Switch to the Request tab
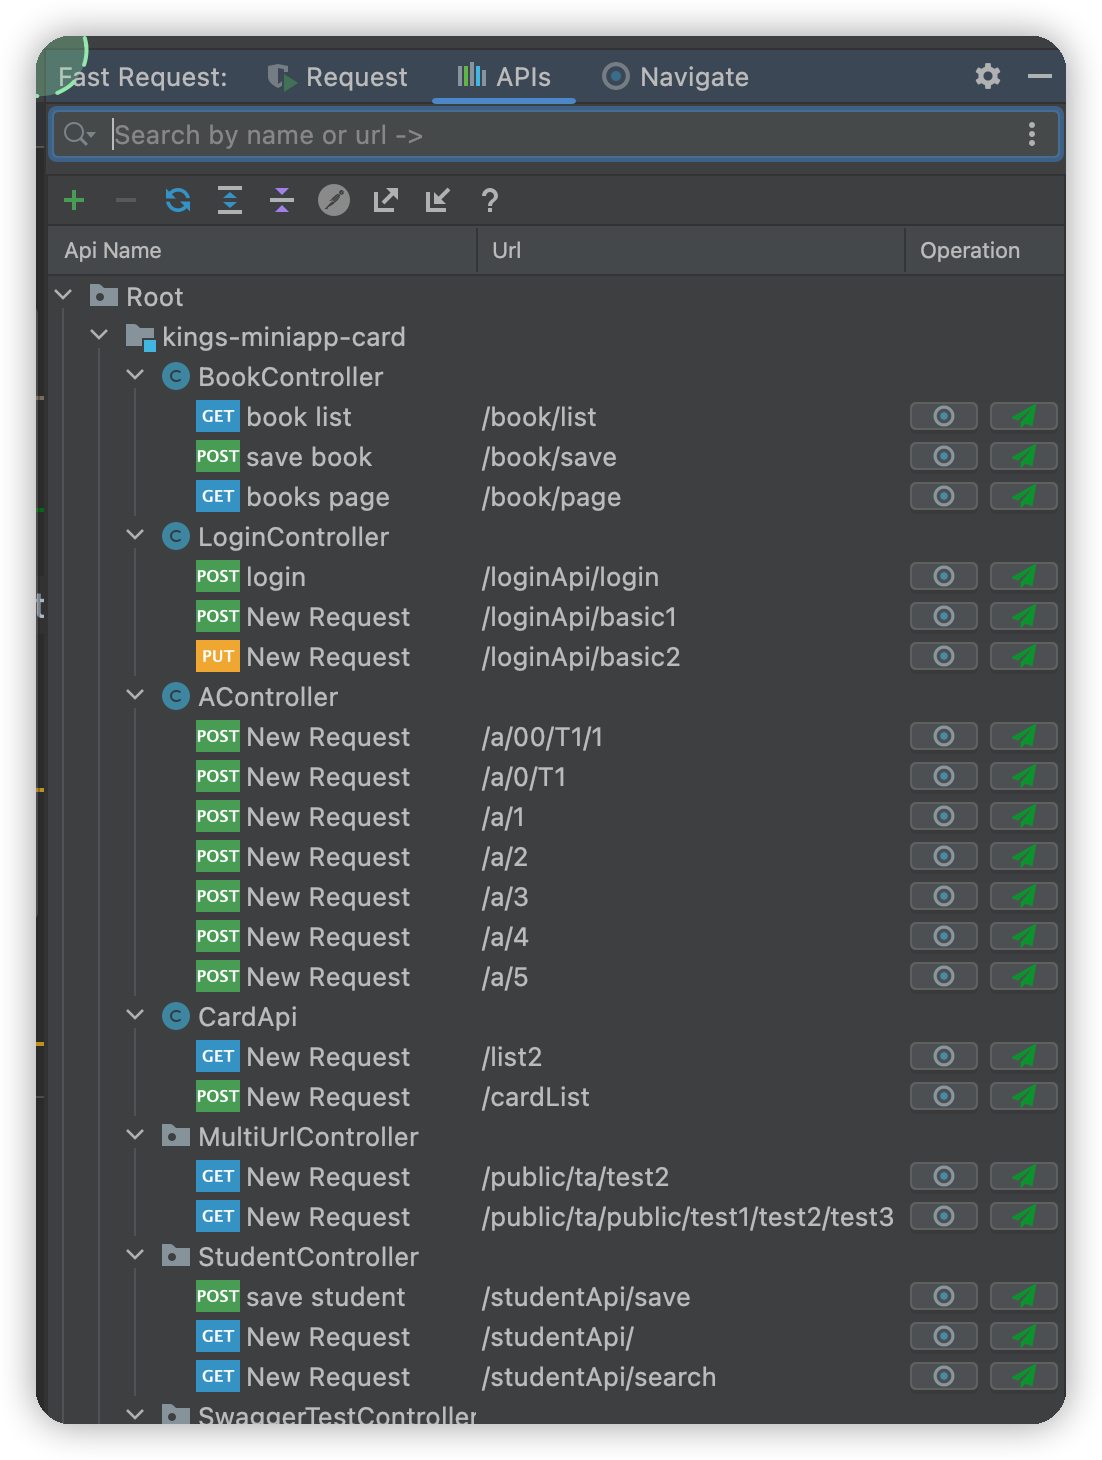The width and height of the screenshot is (1102, 1460). coord(338,77)
